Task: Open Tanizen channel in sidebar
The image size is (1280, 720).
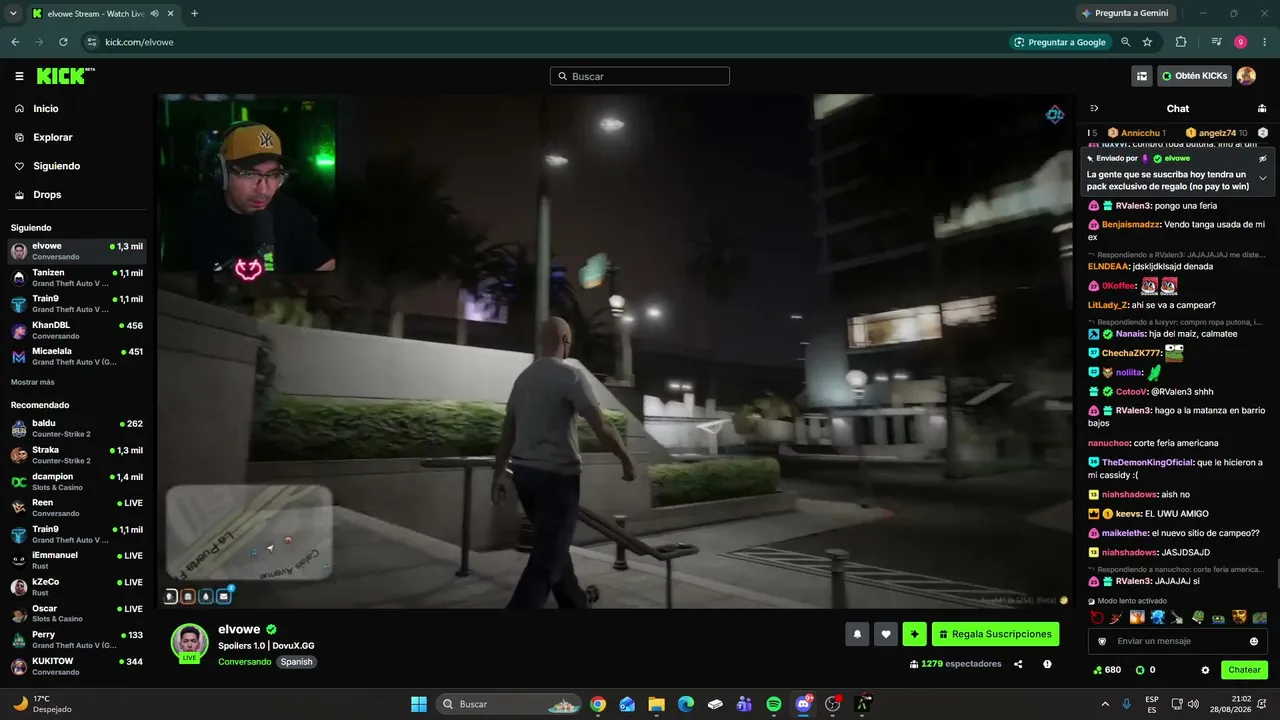Action: coord(77,278)
